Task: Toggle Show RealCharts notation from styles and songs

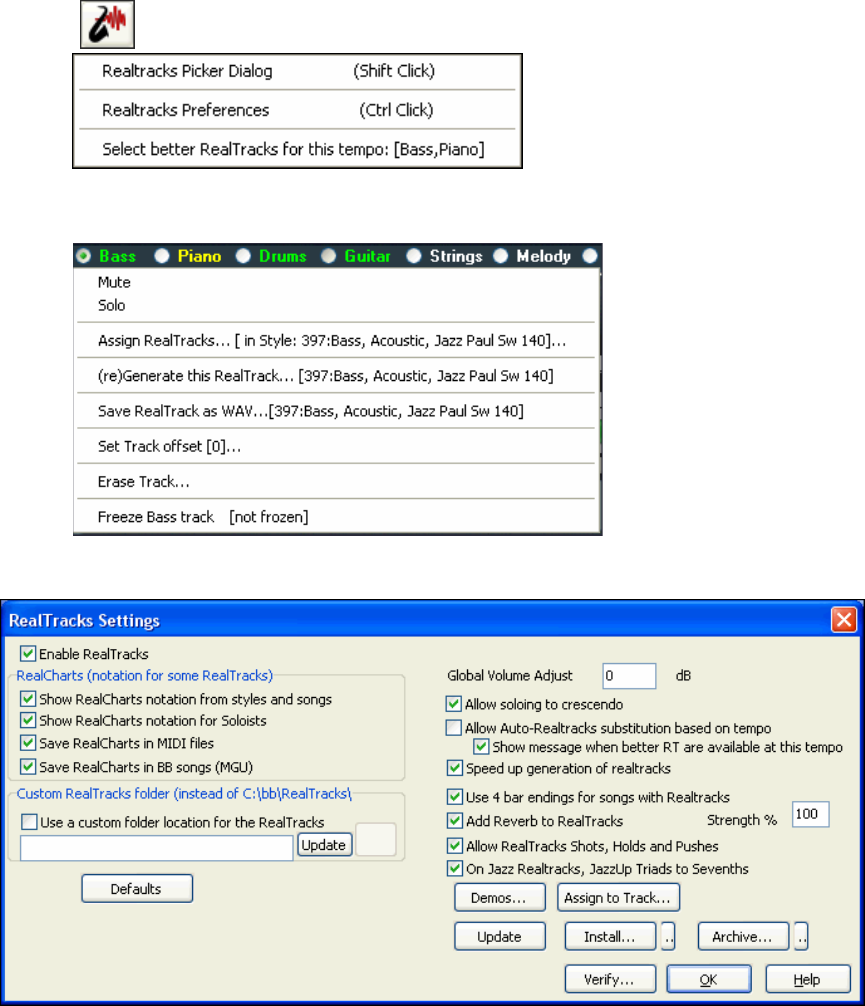Action: pos(28,699)
